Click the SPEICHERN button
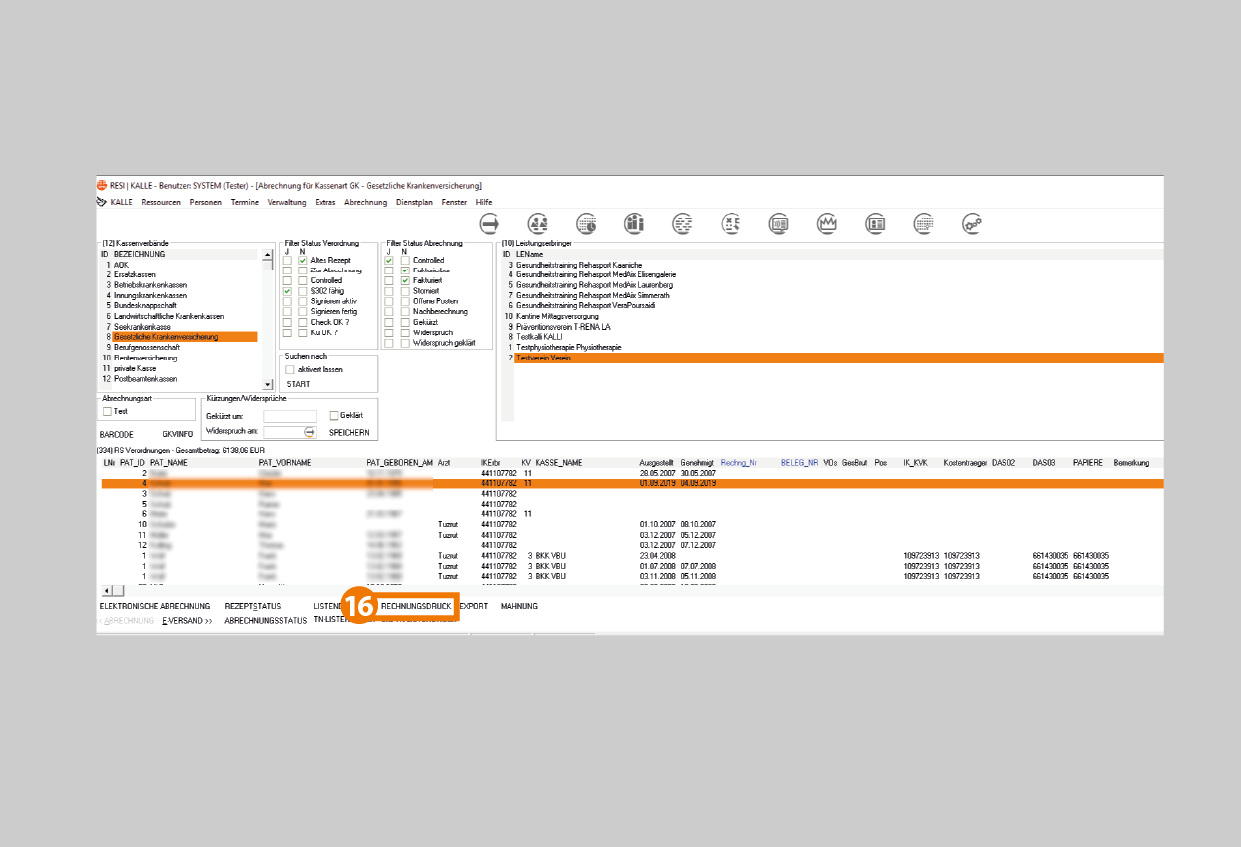This screenshot has height=847, width=1241. coord(349,433)
